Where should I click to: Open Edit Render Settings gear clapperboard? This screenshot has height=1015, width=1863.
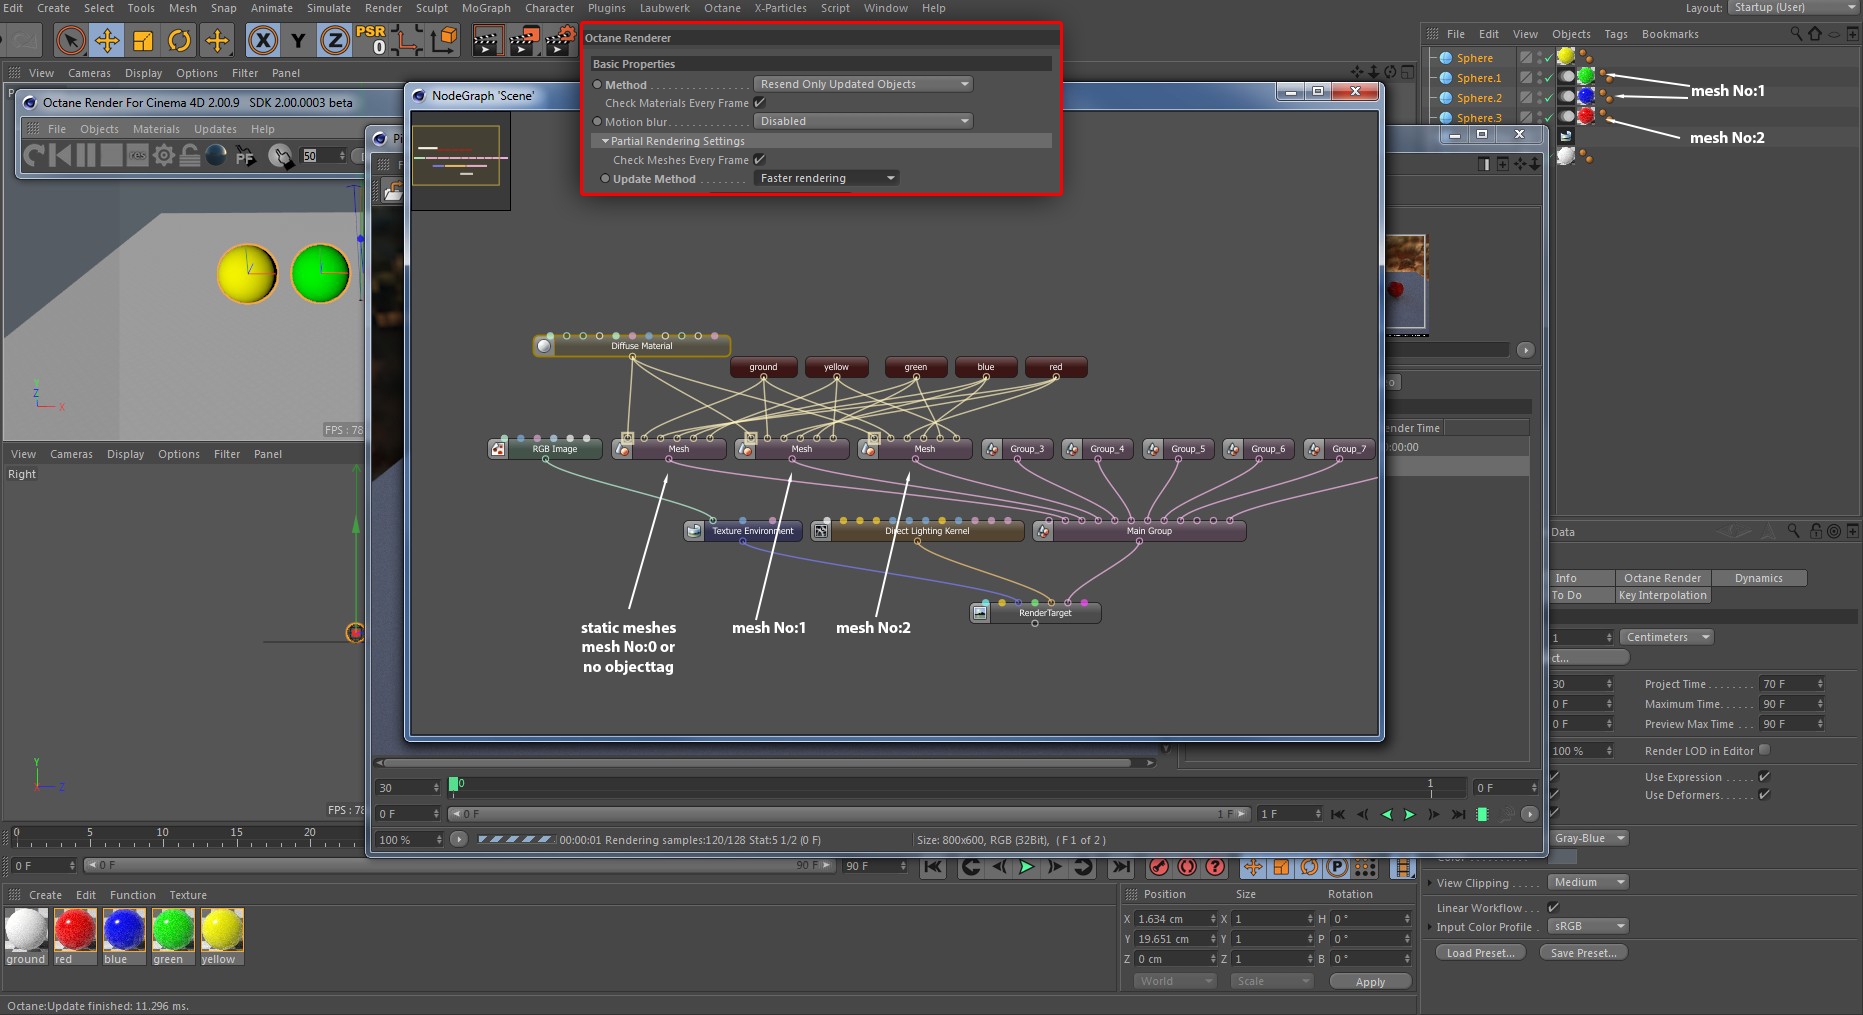pyautogui.click(x=560, y=41)
